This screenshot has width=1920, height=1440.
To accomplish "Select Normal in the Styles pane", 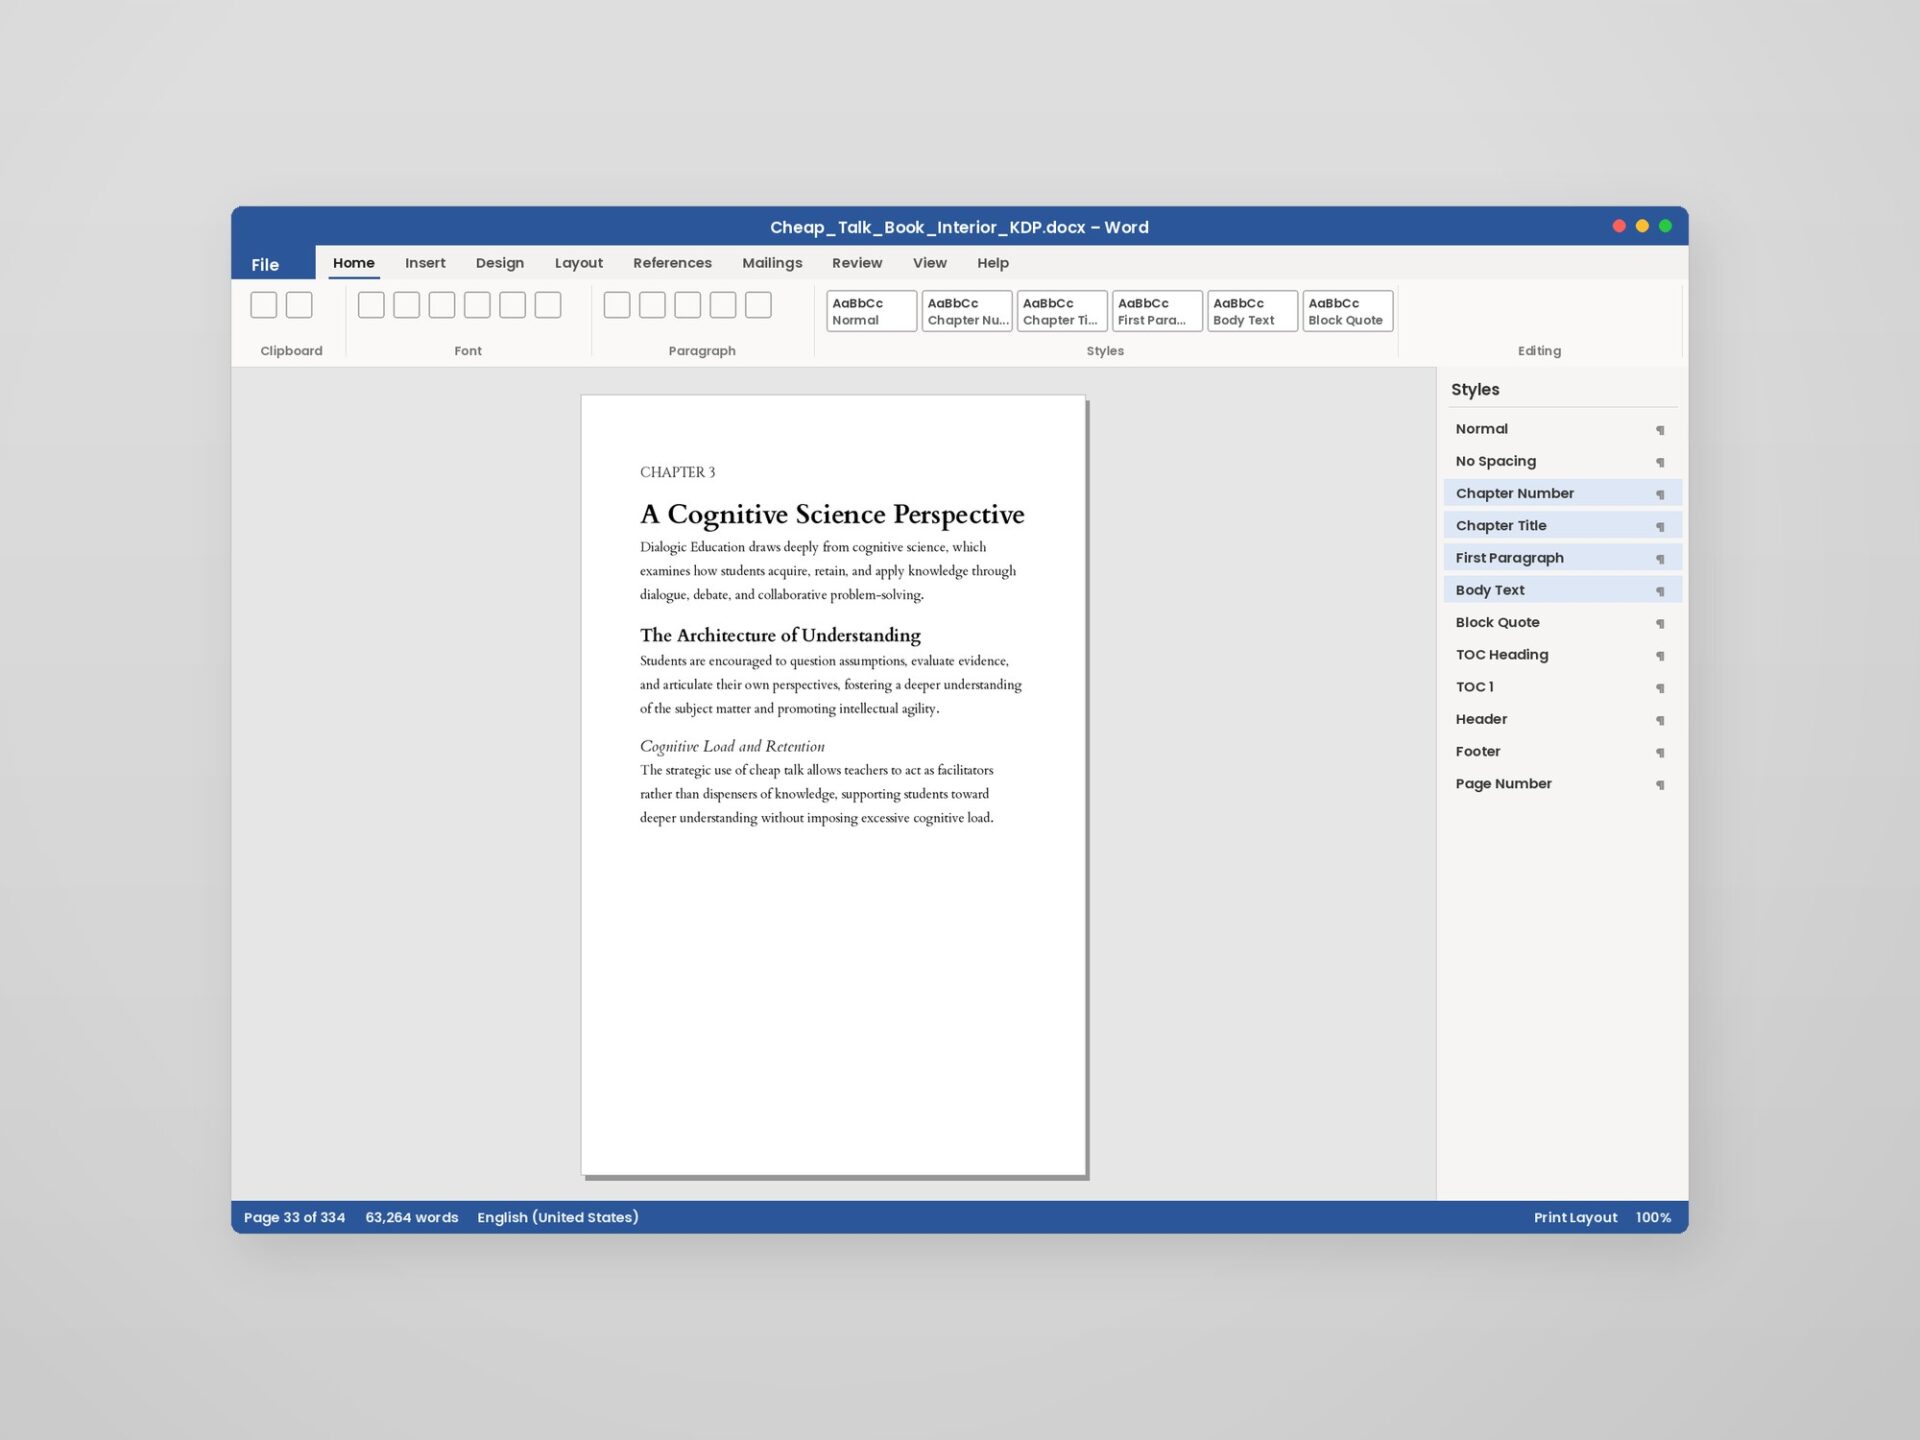I will pos(1562,429).
